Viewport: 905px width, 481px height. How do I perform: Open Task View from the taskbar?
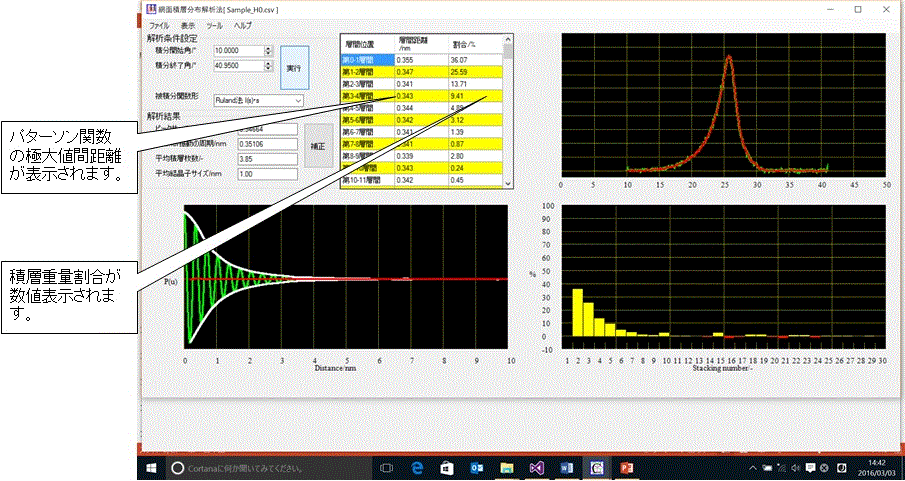coord(387,467)
